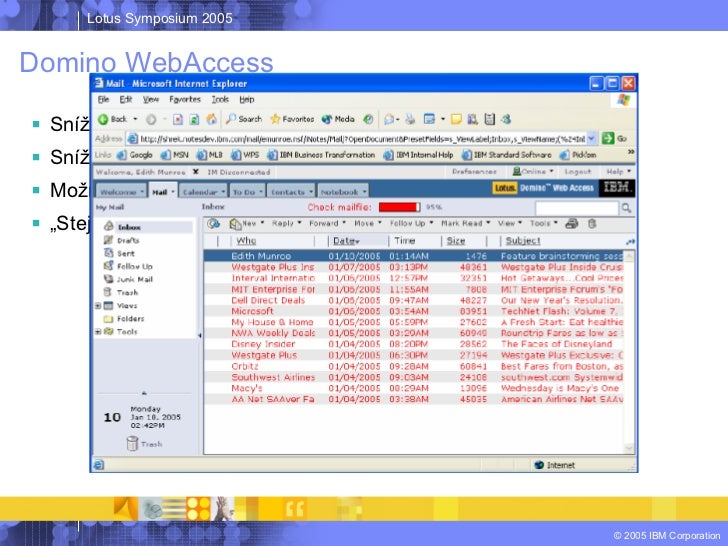Click the History icon after Media
The width and height of the screenshot is (728, 546).
(x=369, y=119)
